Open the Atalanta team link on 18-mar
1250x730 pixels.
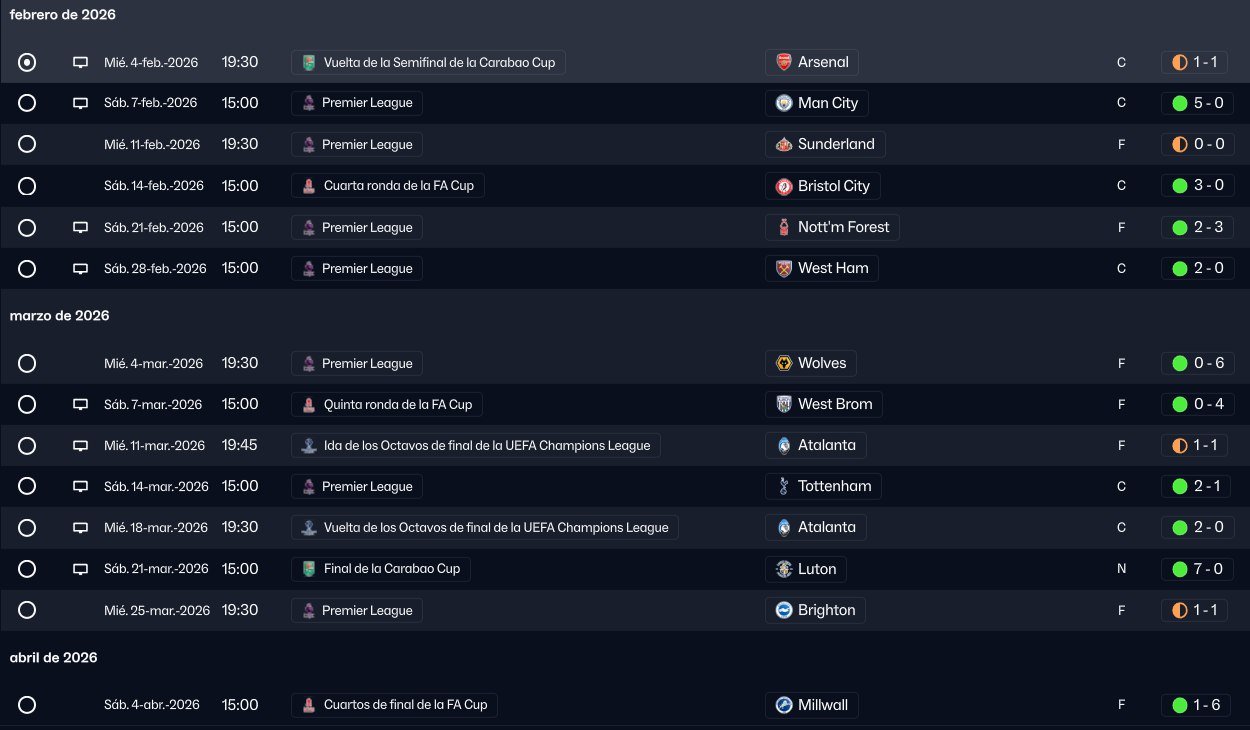pyautogui.click(x=826, y=527)
